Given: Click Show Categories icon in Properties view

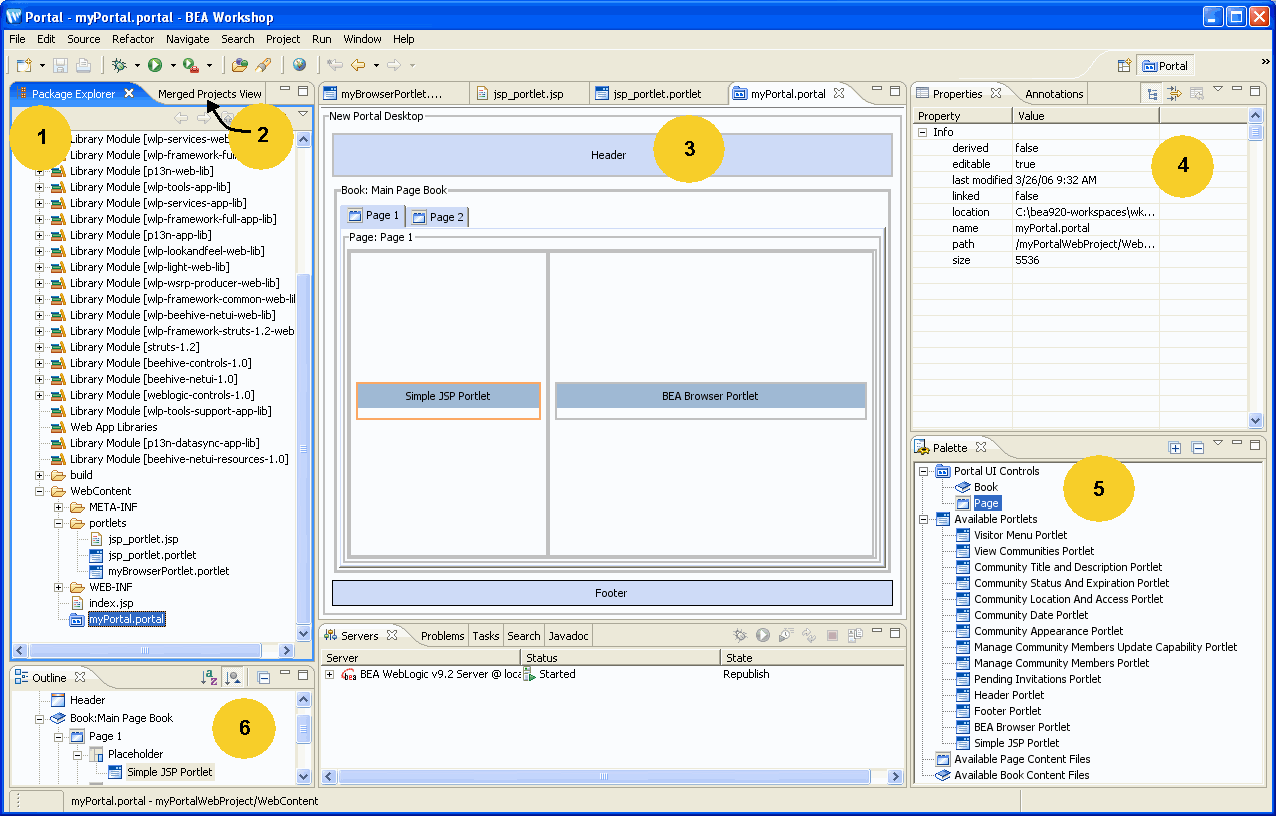Looking at the screenshot, I should (x=1153, y=94).
